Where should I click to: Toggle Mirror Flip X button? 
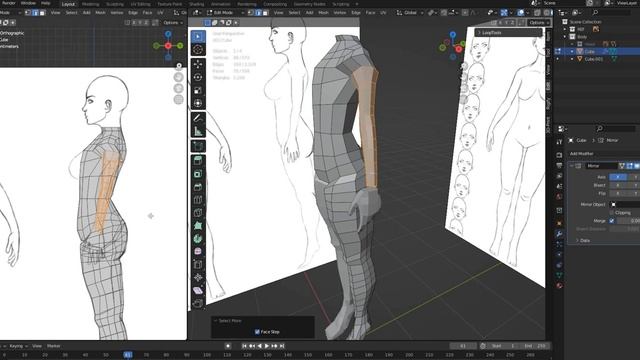618,193
